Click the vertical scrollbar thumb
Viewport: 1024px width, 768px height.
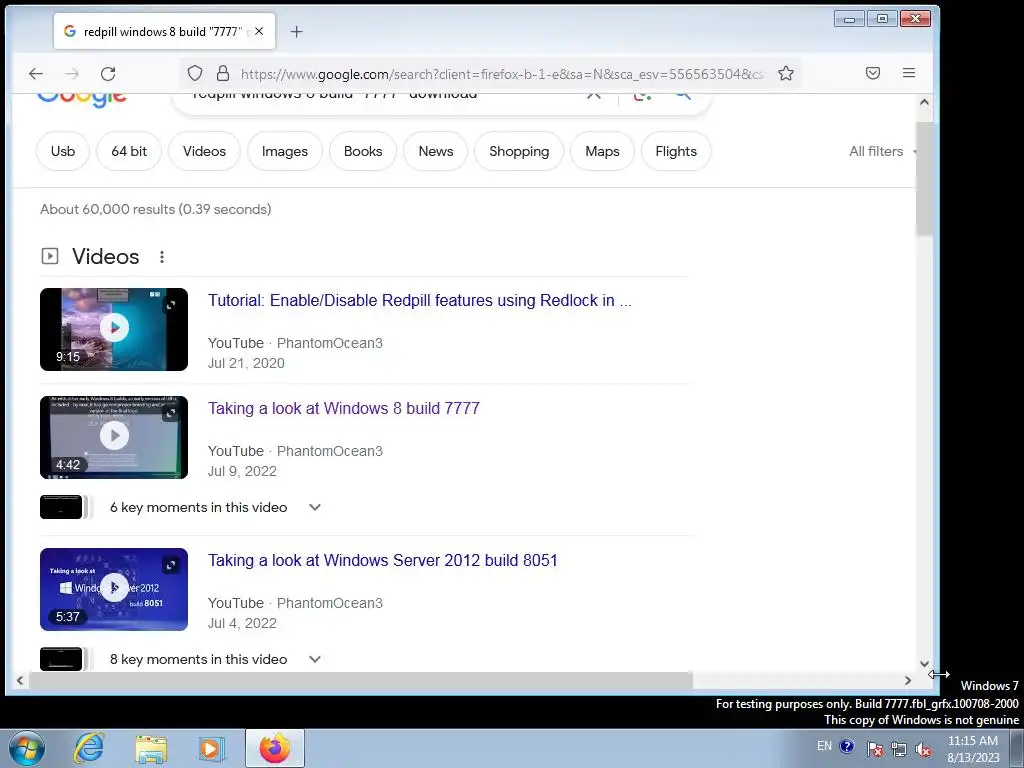pos(924,179)
